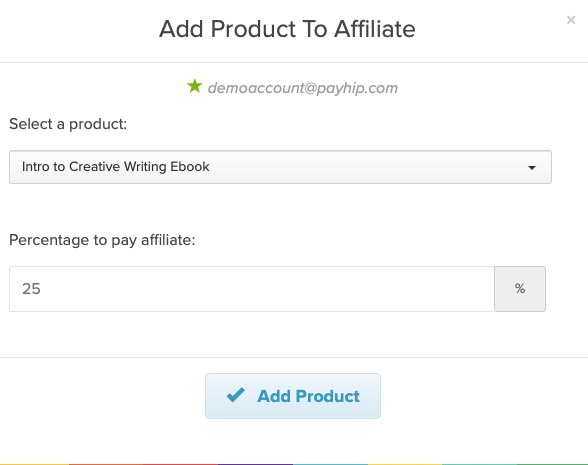
Task: Click the 'Select a product:' label
Action: [68, 124]
